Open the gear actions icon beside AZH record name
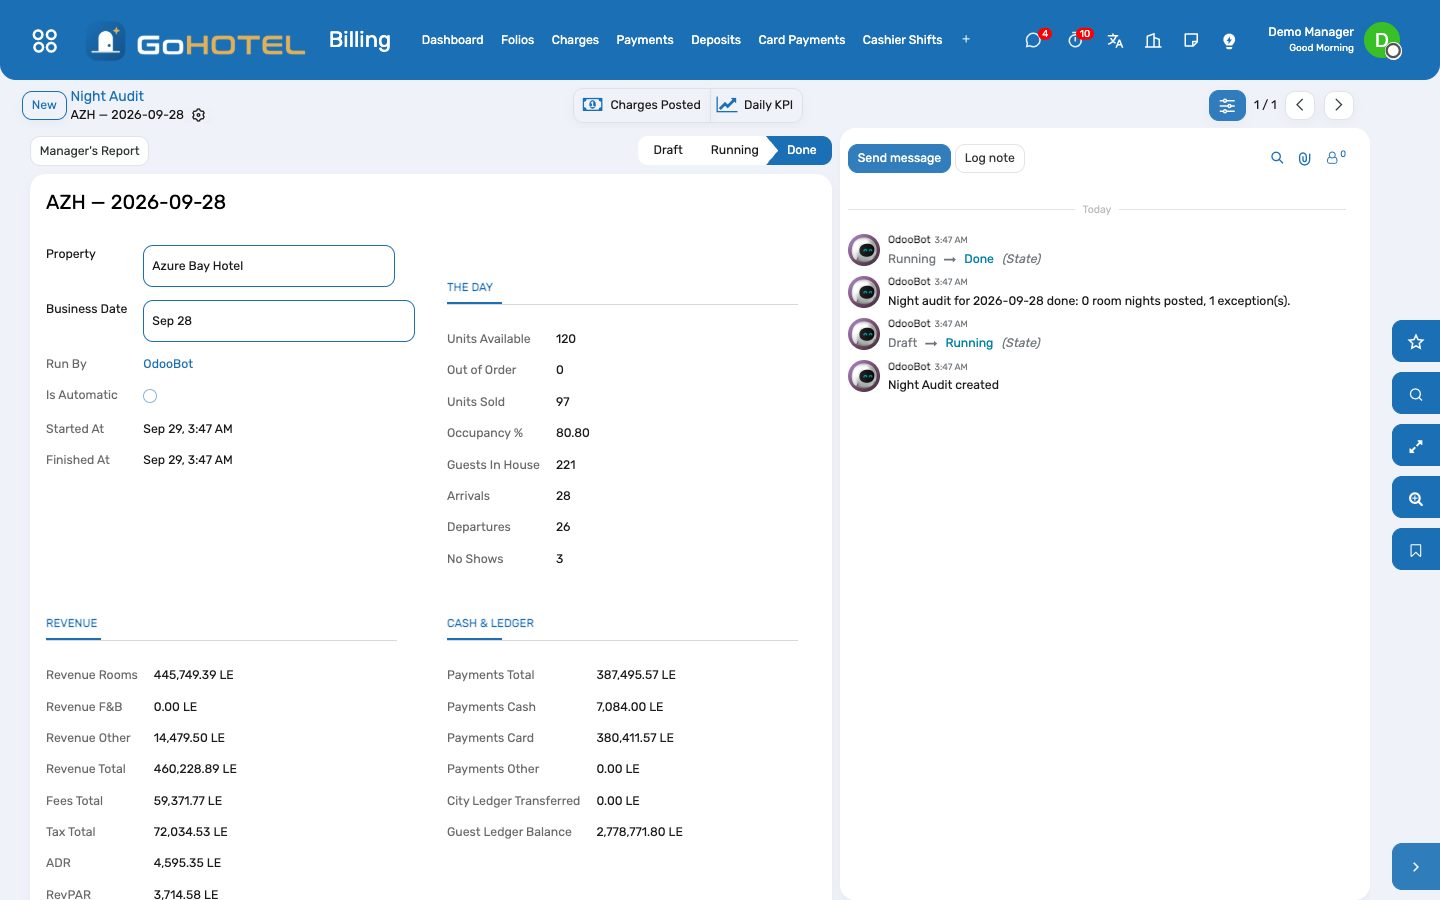This screenshot has width=1440, height=900. 199,115
